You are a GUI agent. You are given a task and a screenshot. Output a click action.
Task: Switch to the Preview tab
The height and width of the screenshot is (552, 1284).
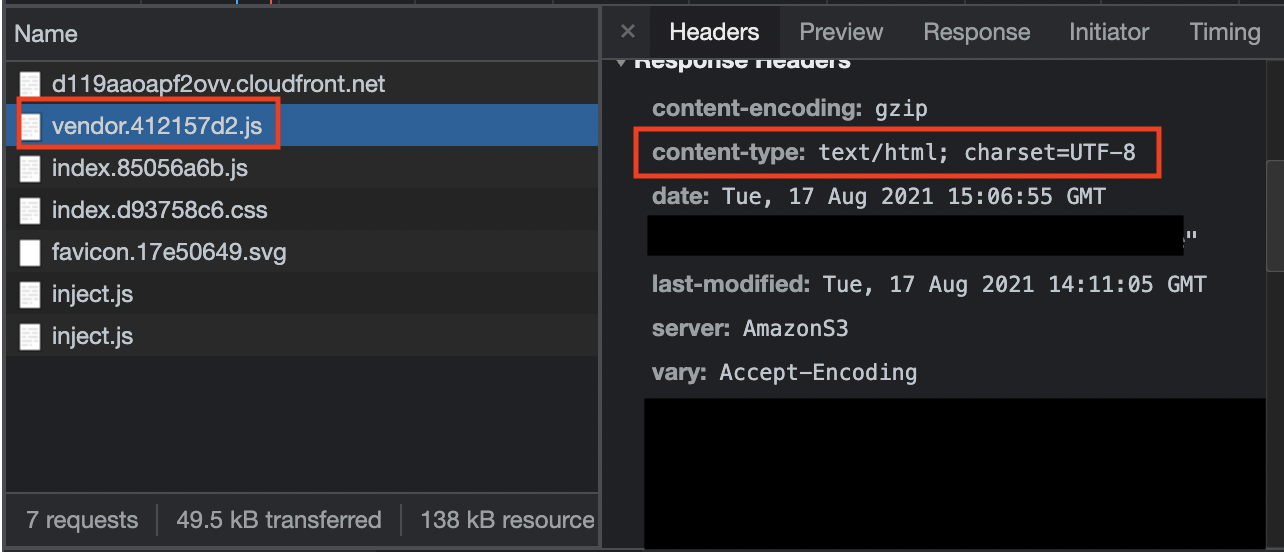coord(841,32)
